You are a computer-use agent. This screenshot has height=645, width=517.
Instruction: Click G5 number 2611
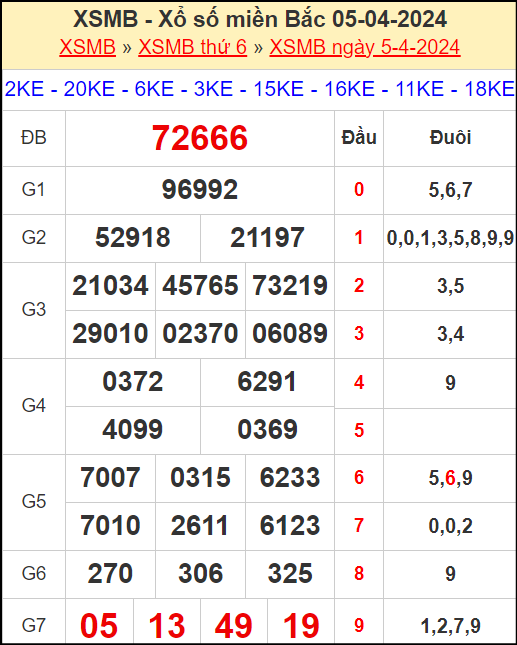tap(200, 525)
